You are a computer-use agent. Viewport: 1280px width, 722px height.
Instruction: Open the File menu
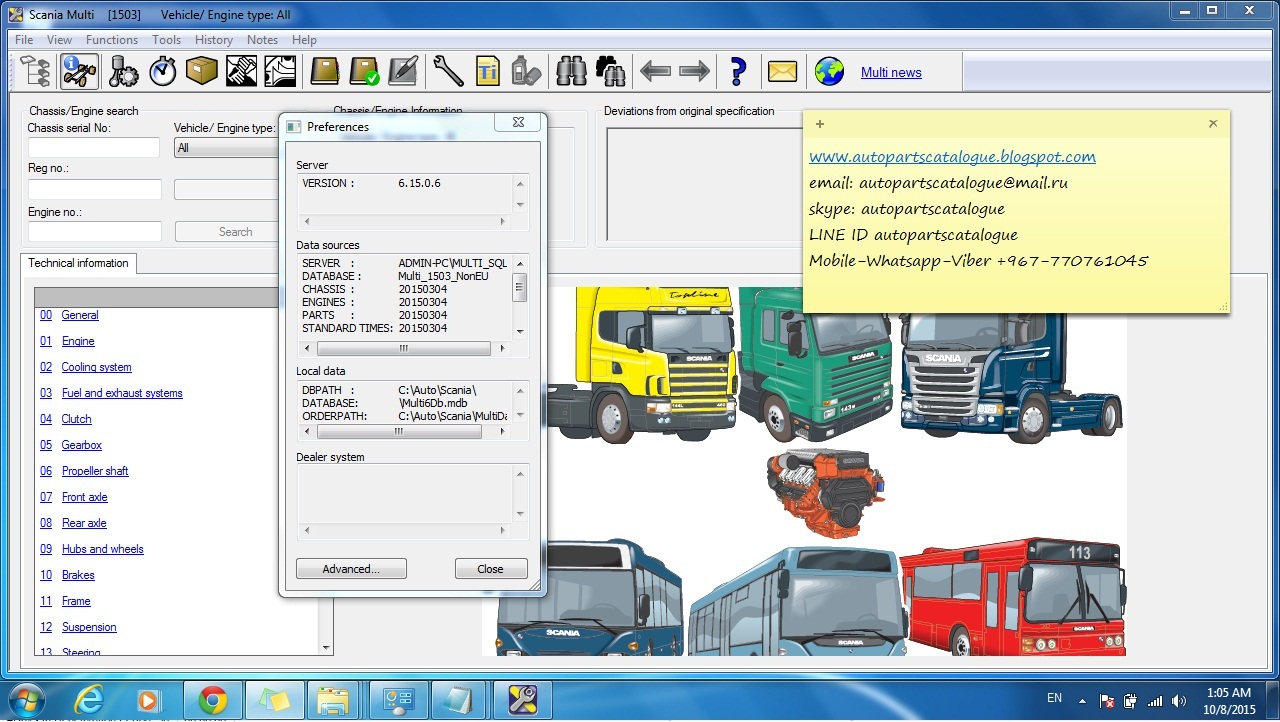click(x=24, y=40)
